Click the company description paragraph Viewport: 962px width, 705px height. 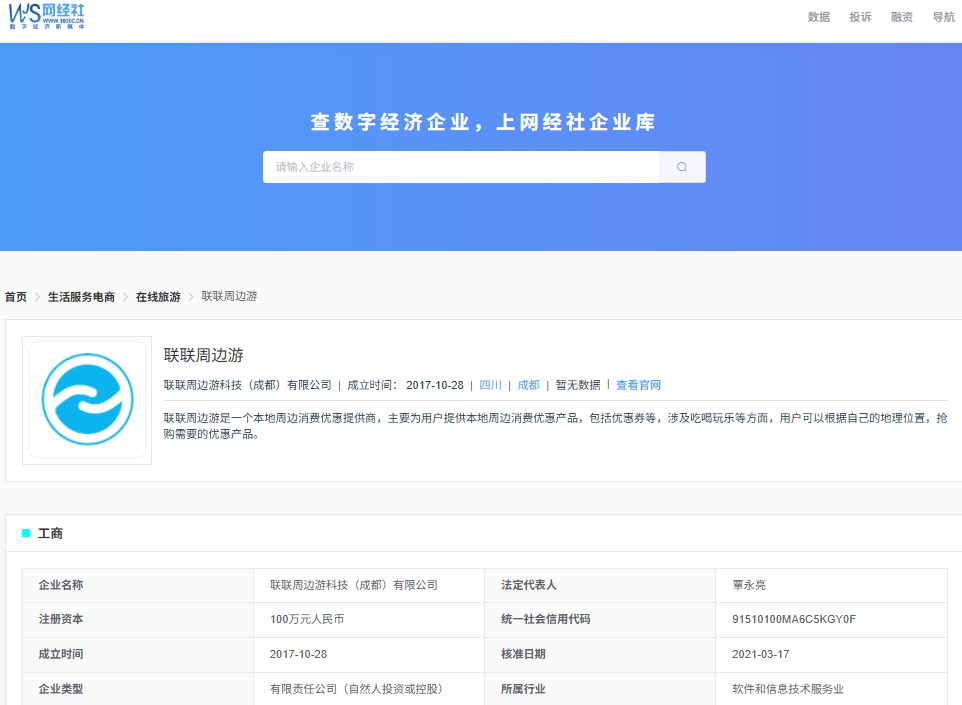pos(555,426)
